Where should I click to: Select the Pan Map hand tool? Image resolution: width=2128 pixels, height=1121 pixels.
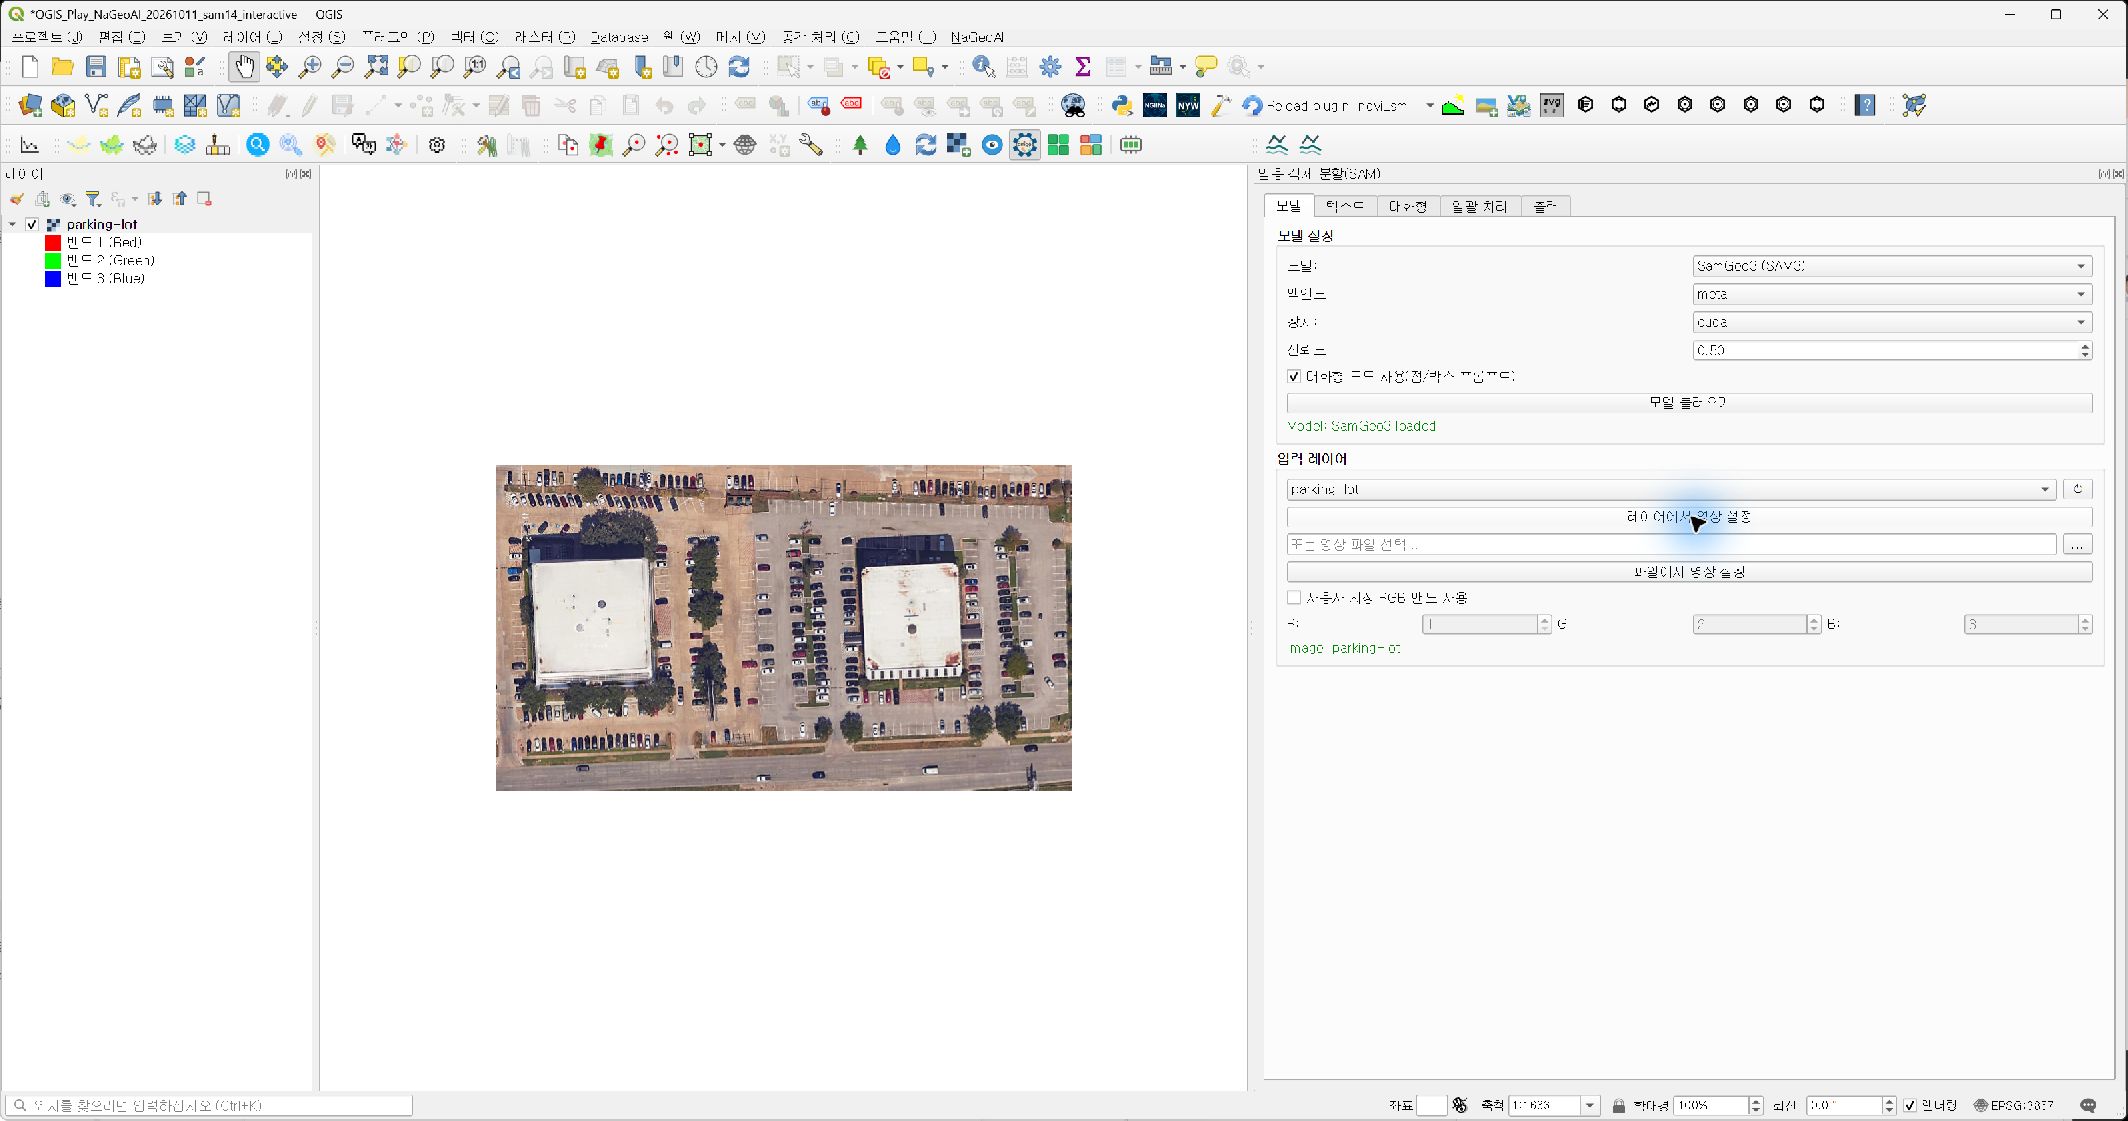click(x=244, y=67)
